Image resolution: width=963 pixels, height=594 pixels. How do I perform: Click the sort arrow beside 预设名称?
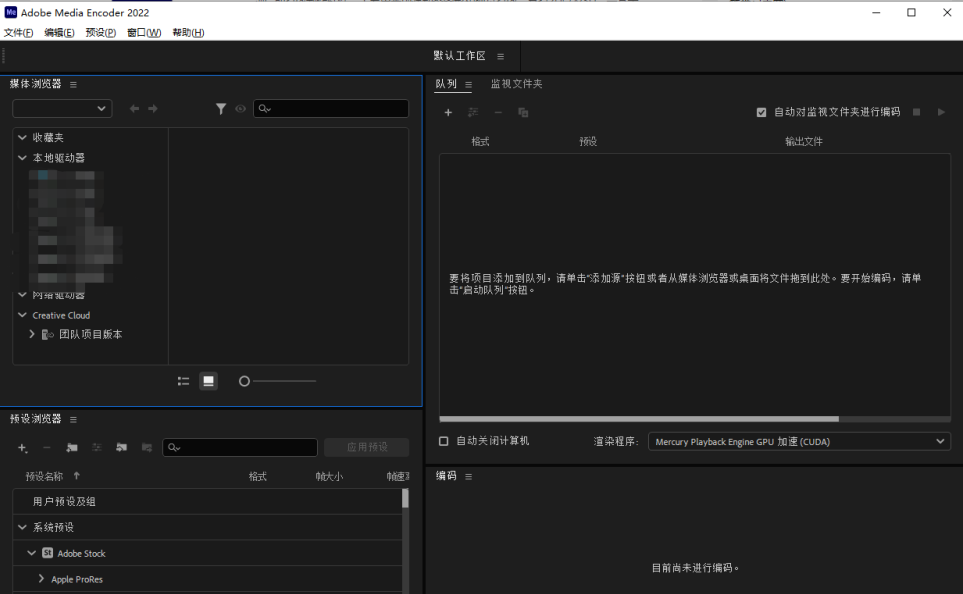click(77, 475)
